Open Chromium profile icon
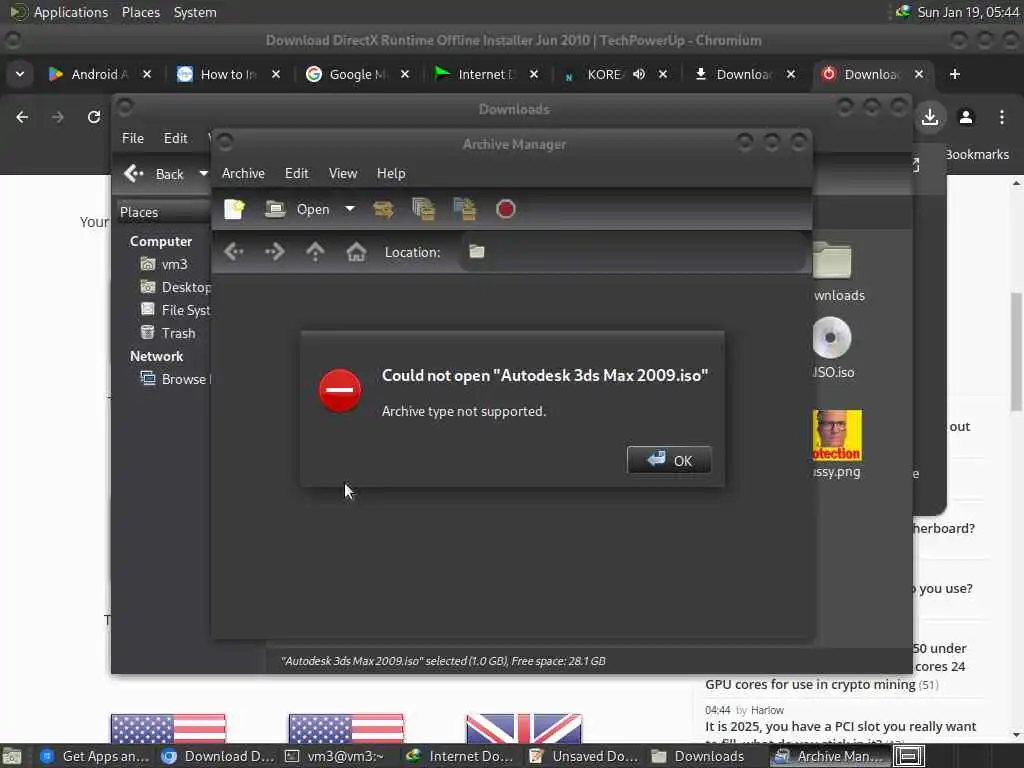 pos(966,118)
